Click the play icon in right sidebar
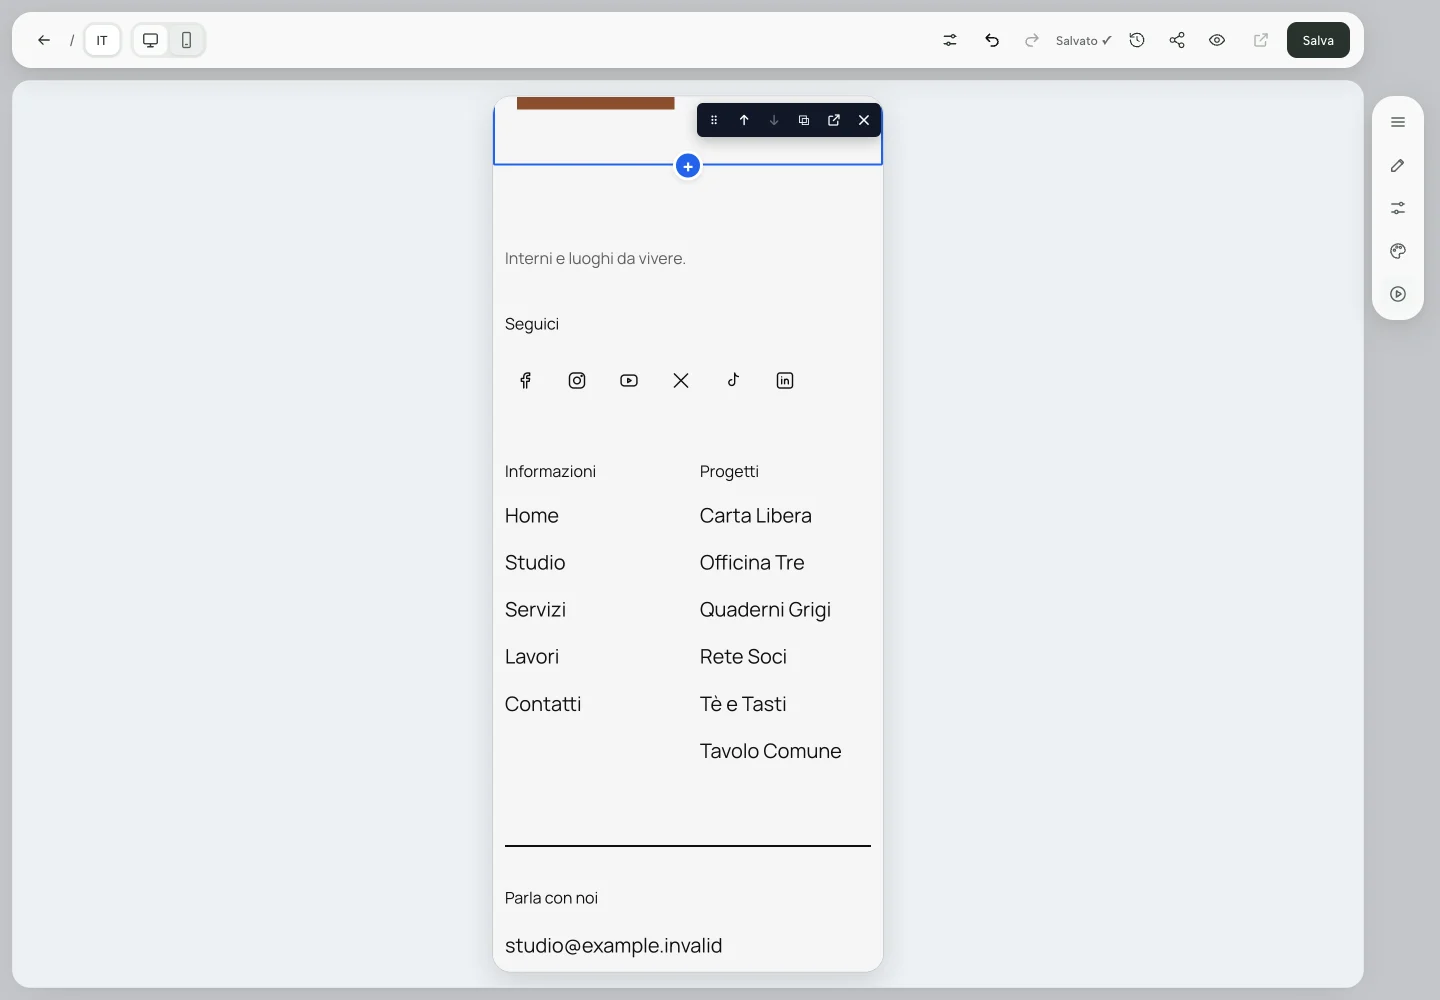Viewport: 1440px width, 1000px height. click(1398, 294)
